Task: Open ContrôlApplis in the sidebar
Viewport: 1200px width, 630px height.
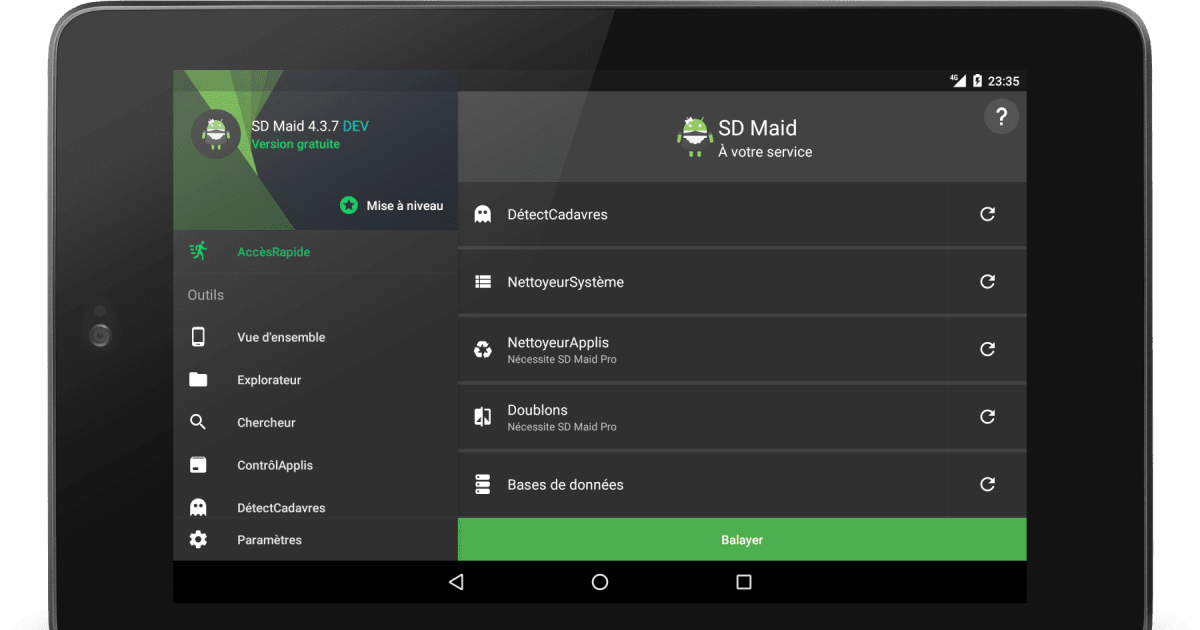Action: coord(275,466)
